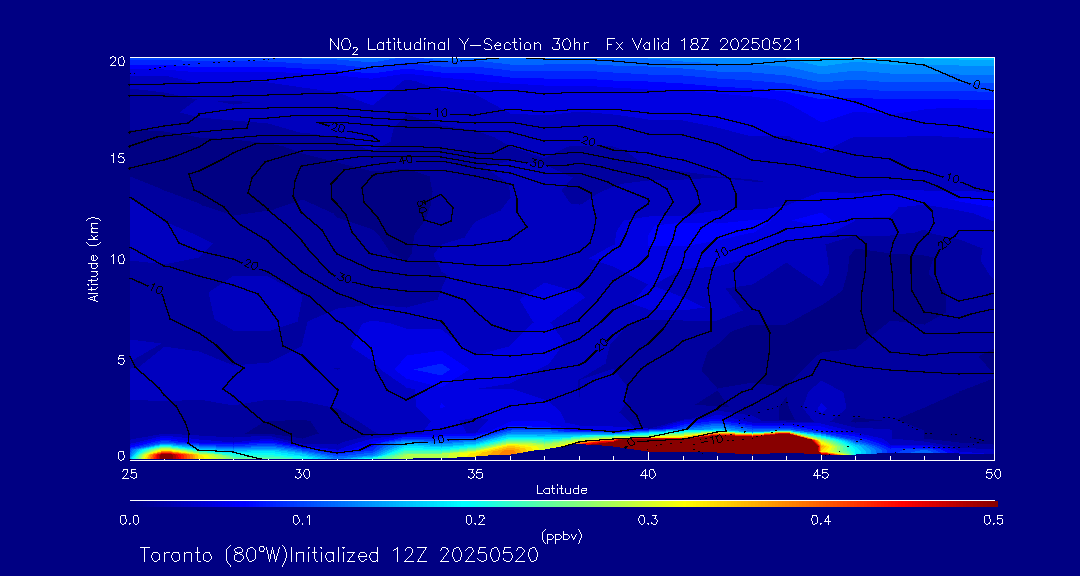
Task: Click latitude tick label 50
Action: (x=993, y=474)
